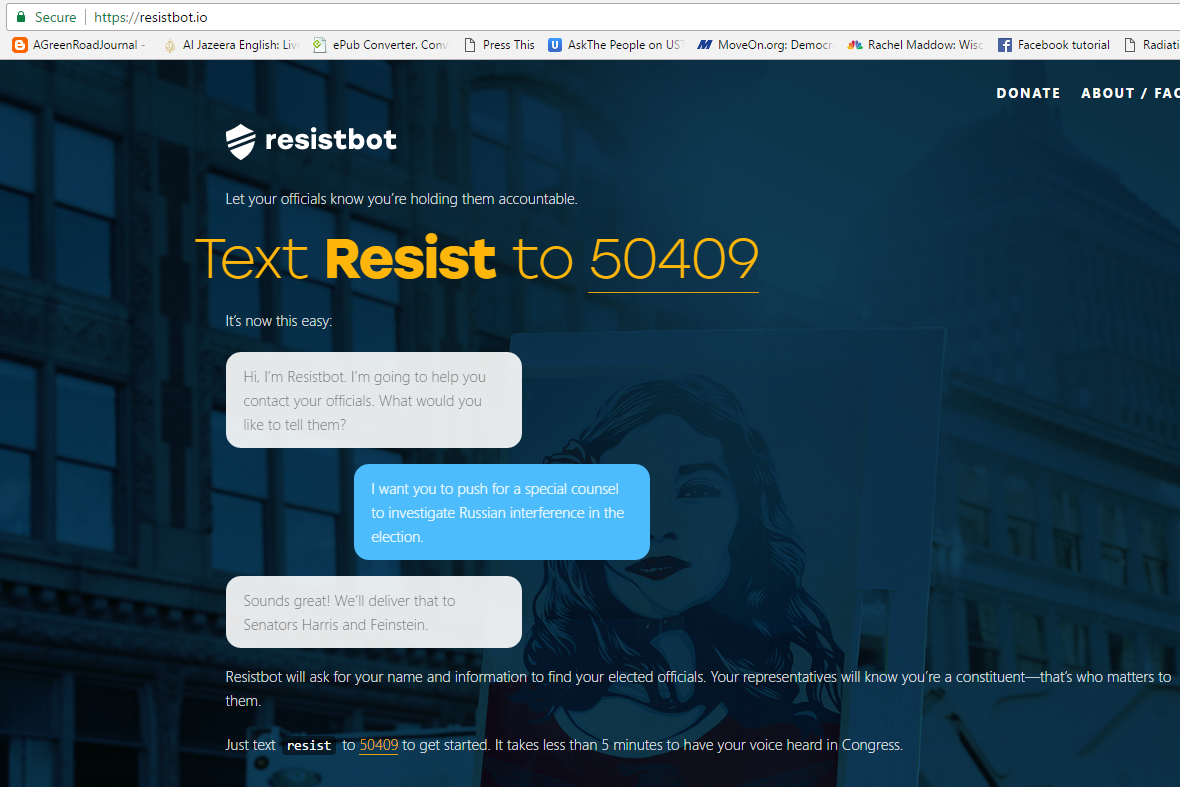This screenshot has width=1180, height=787.
Task: Click the Facebook tutorial bookmark icon
Action: 1005,45
